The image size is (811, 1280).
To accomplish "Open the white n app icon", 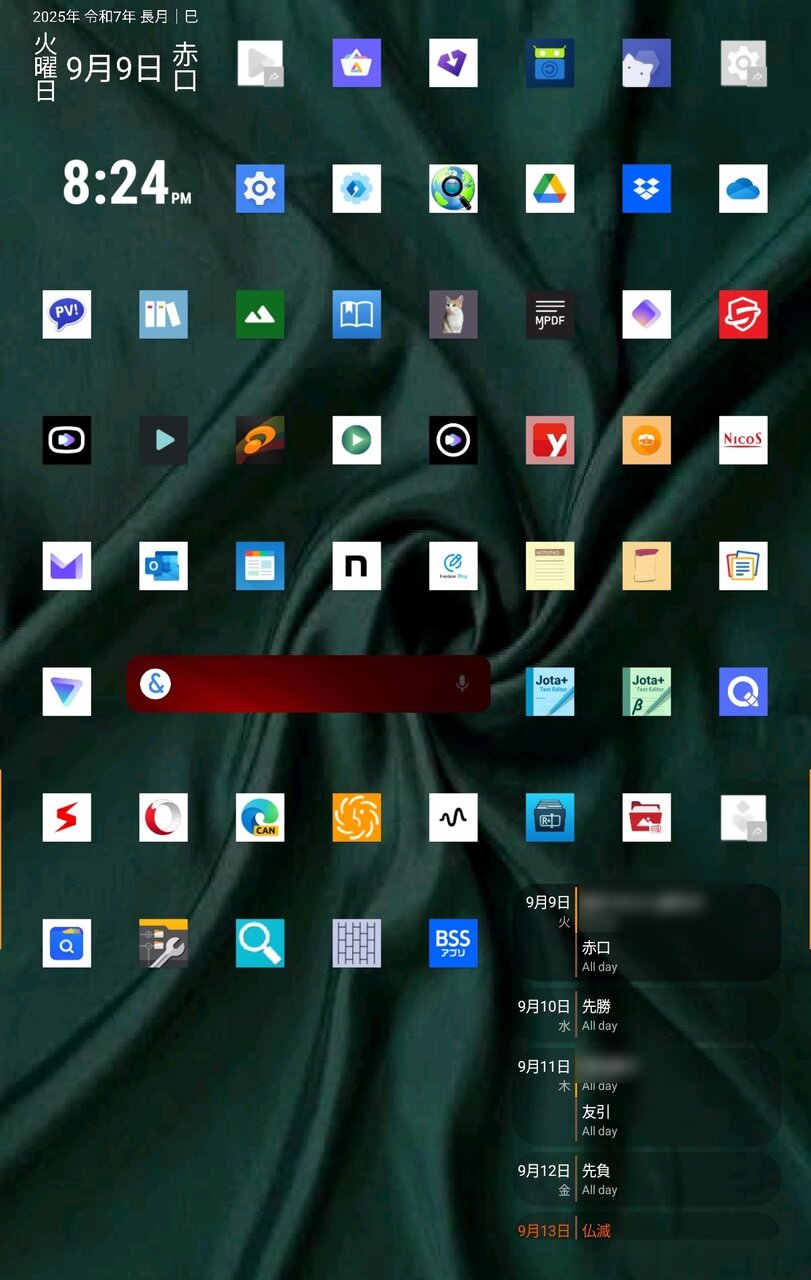I will [x=357, y=566].
